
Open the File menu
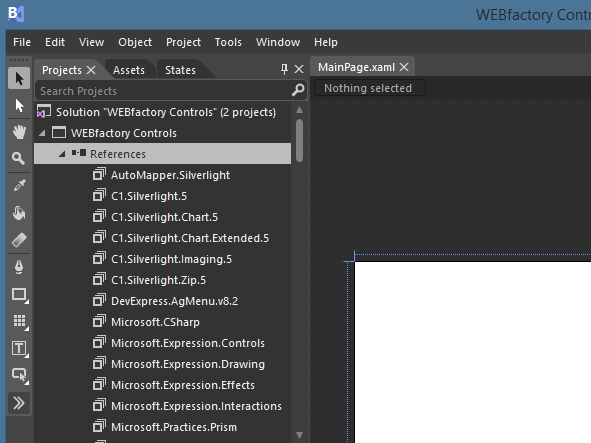[x=22, y=42]
